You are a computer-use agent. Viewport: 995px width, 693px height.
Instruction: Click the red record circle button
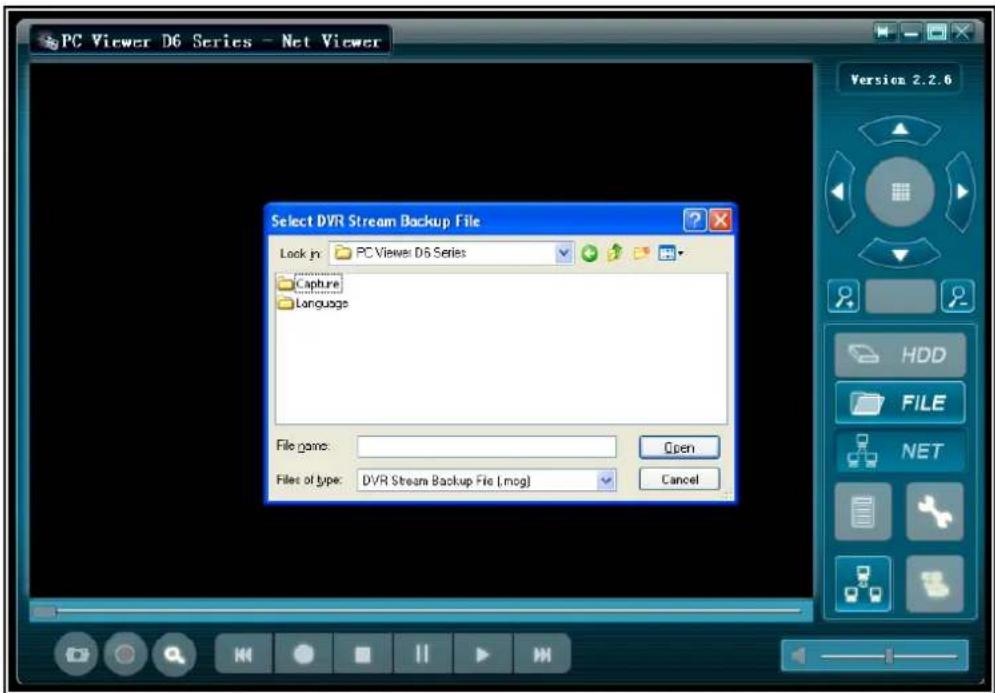tap(126, 654)
